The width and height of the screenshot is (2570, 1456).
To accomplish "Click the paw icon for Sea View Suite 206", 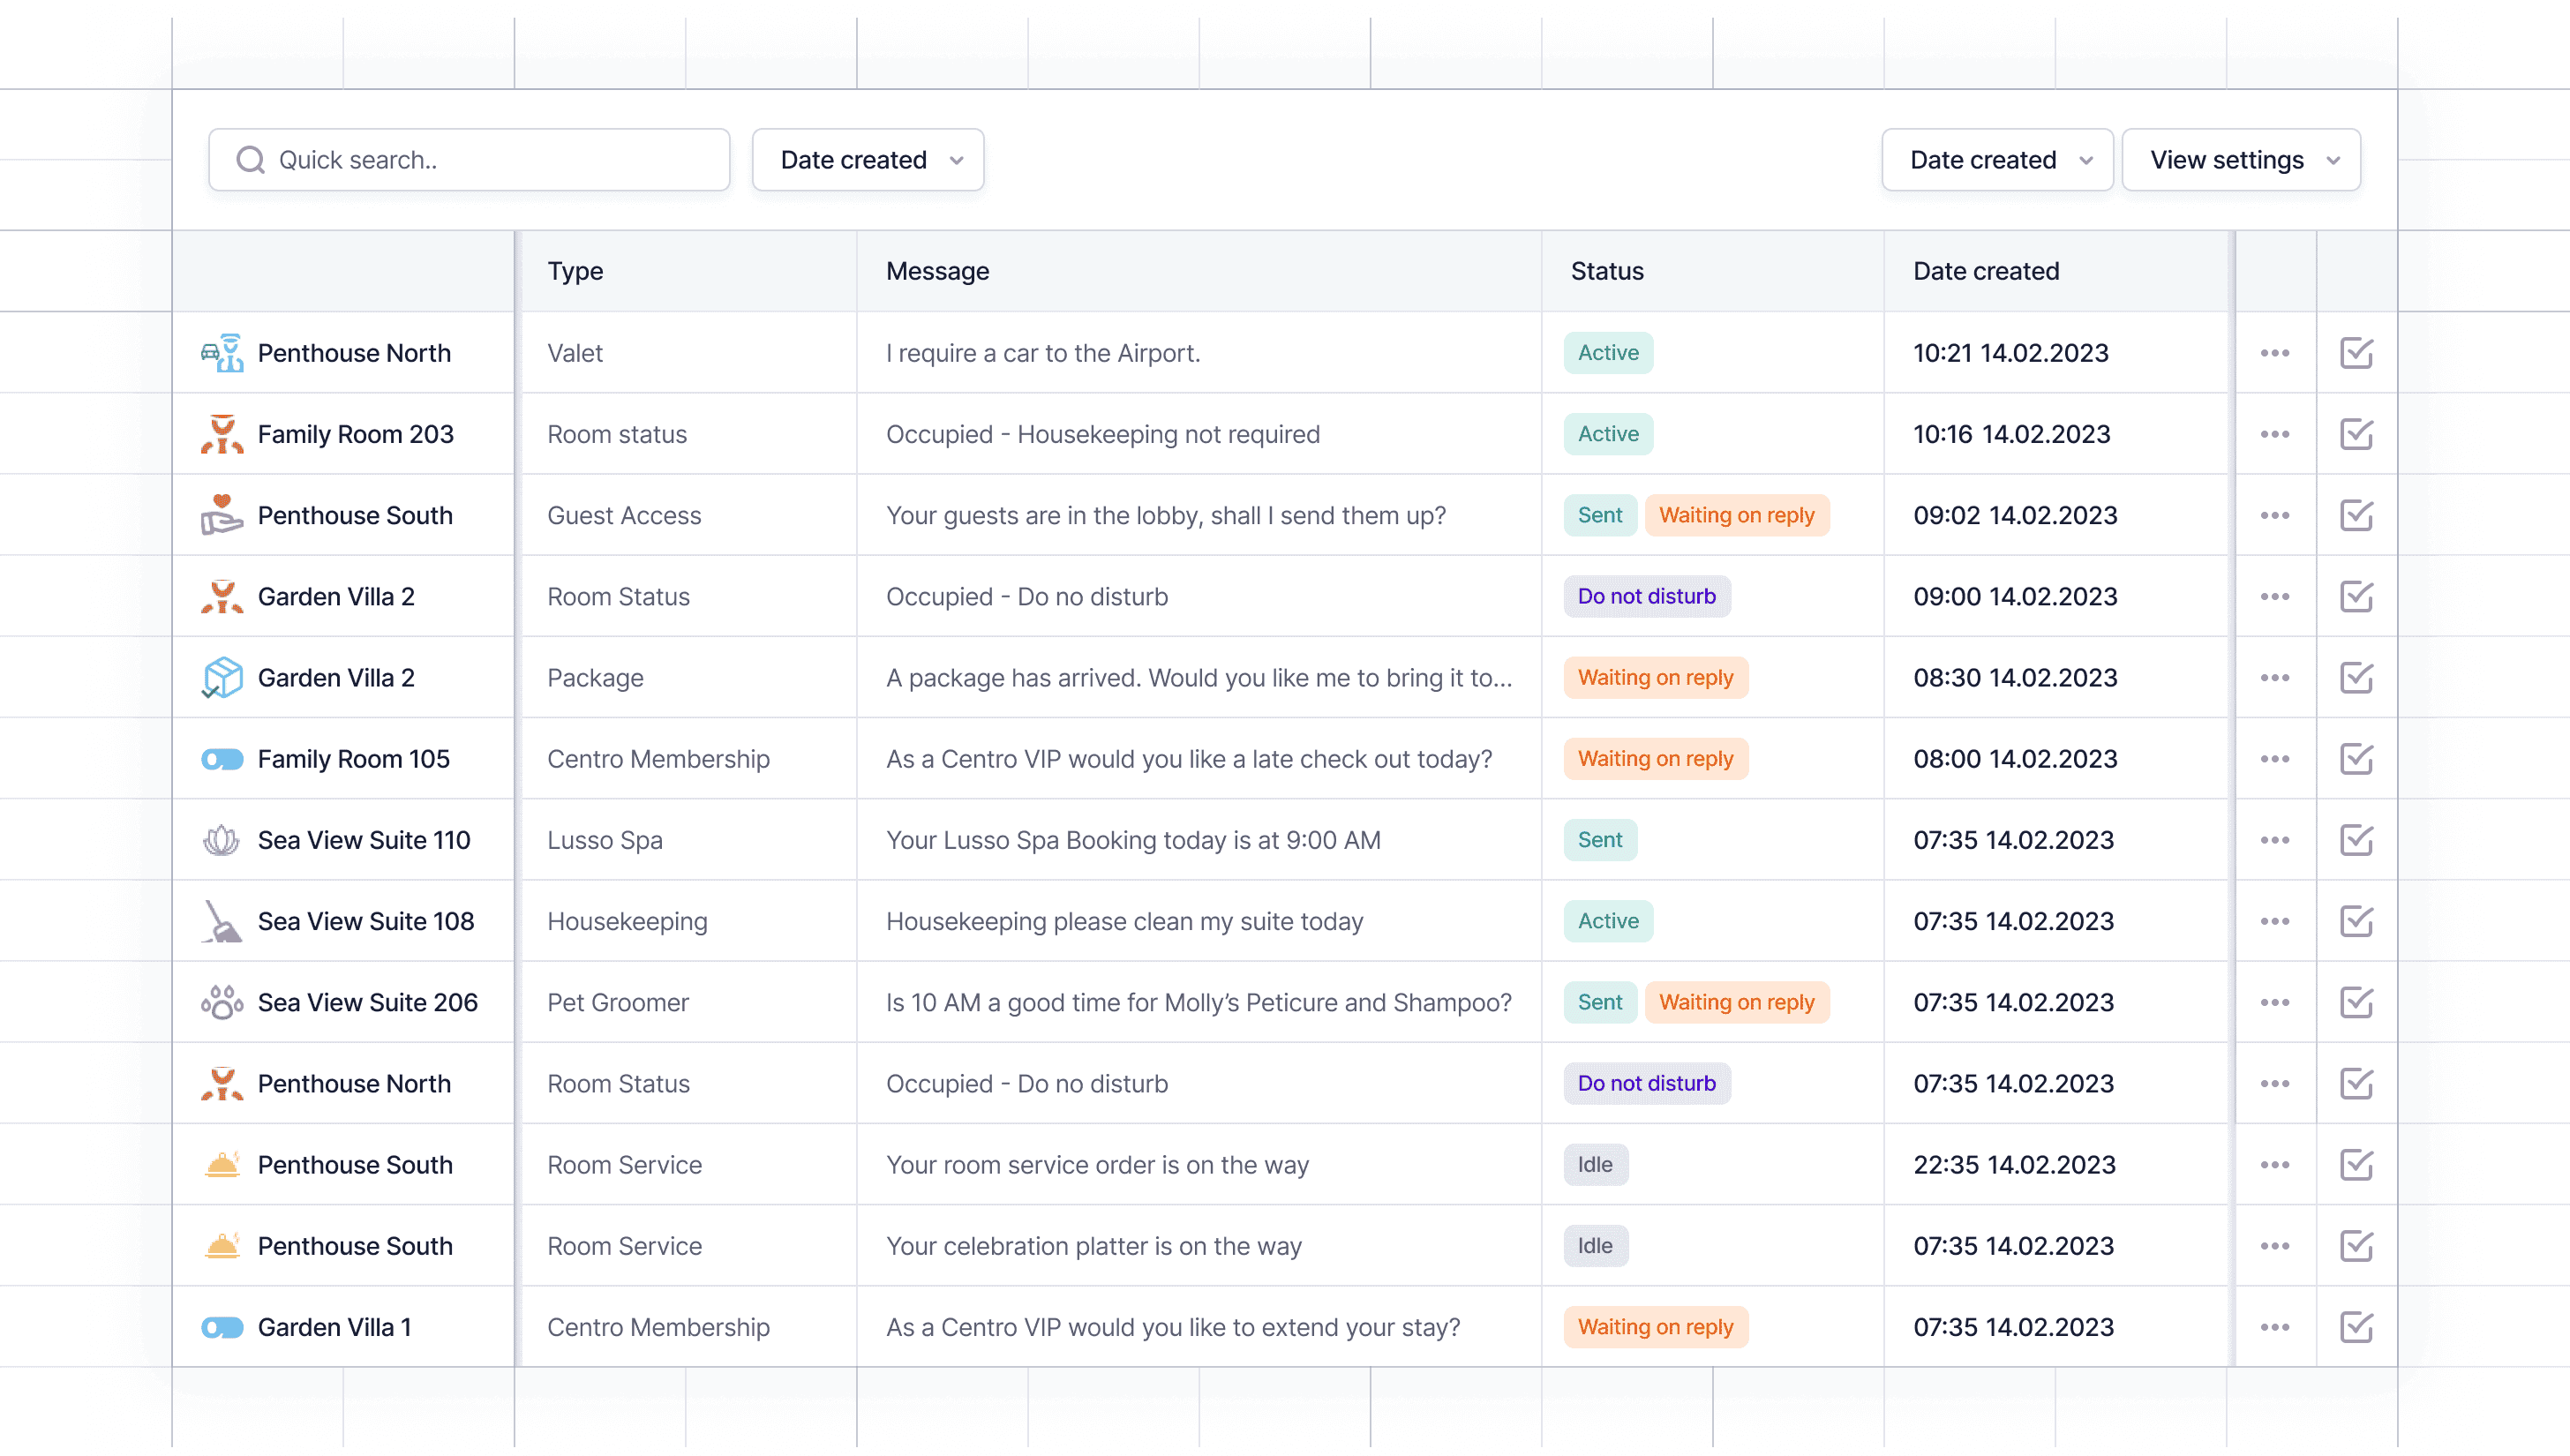I will click(221, 1002).
